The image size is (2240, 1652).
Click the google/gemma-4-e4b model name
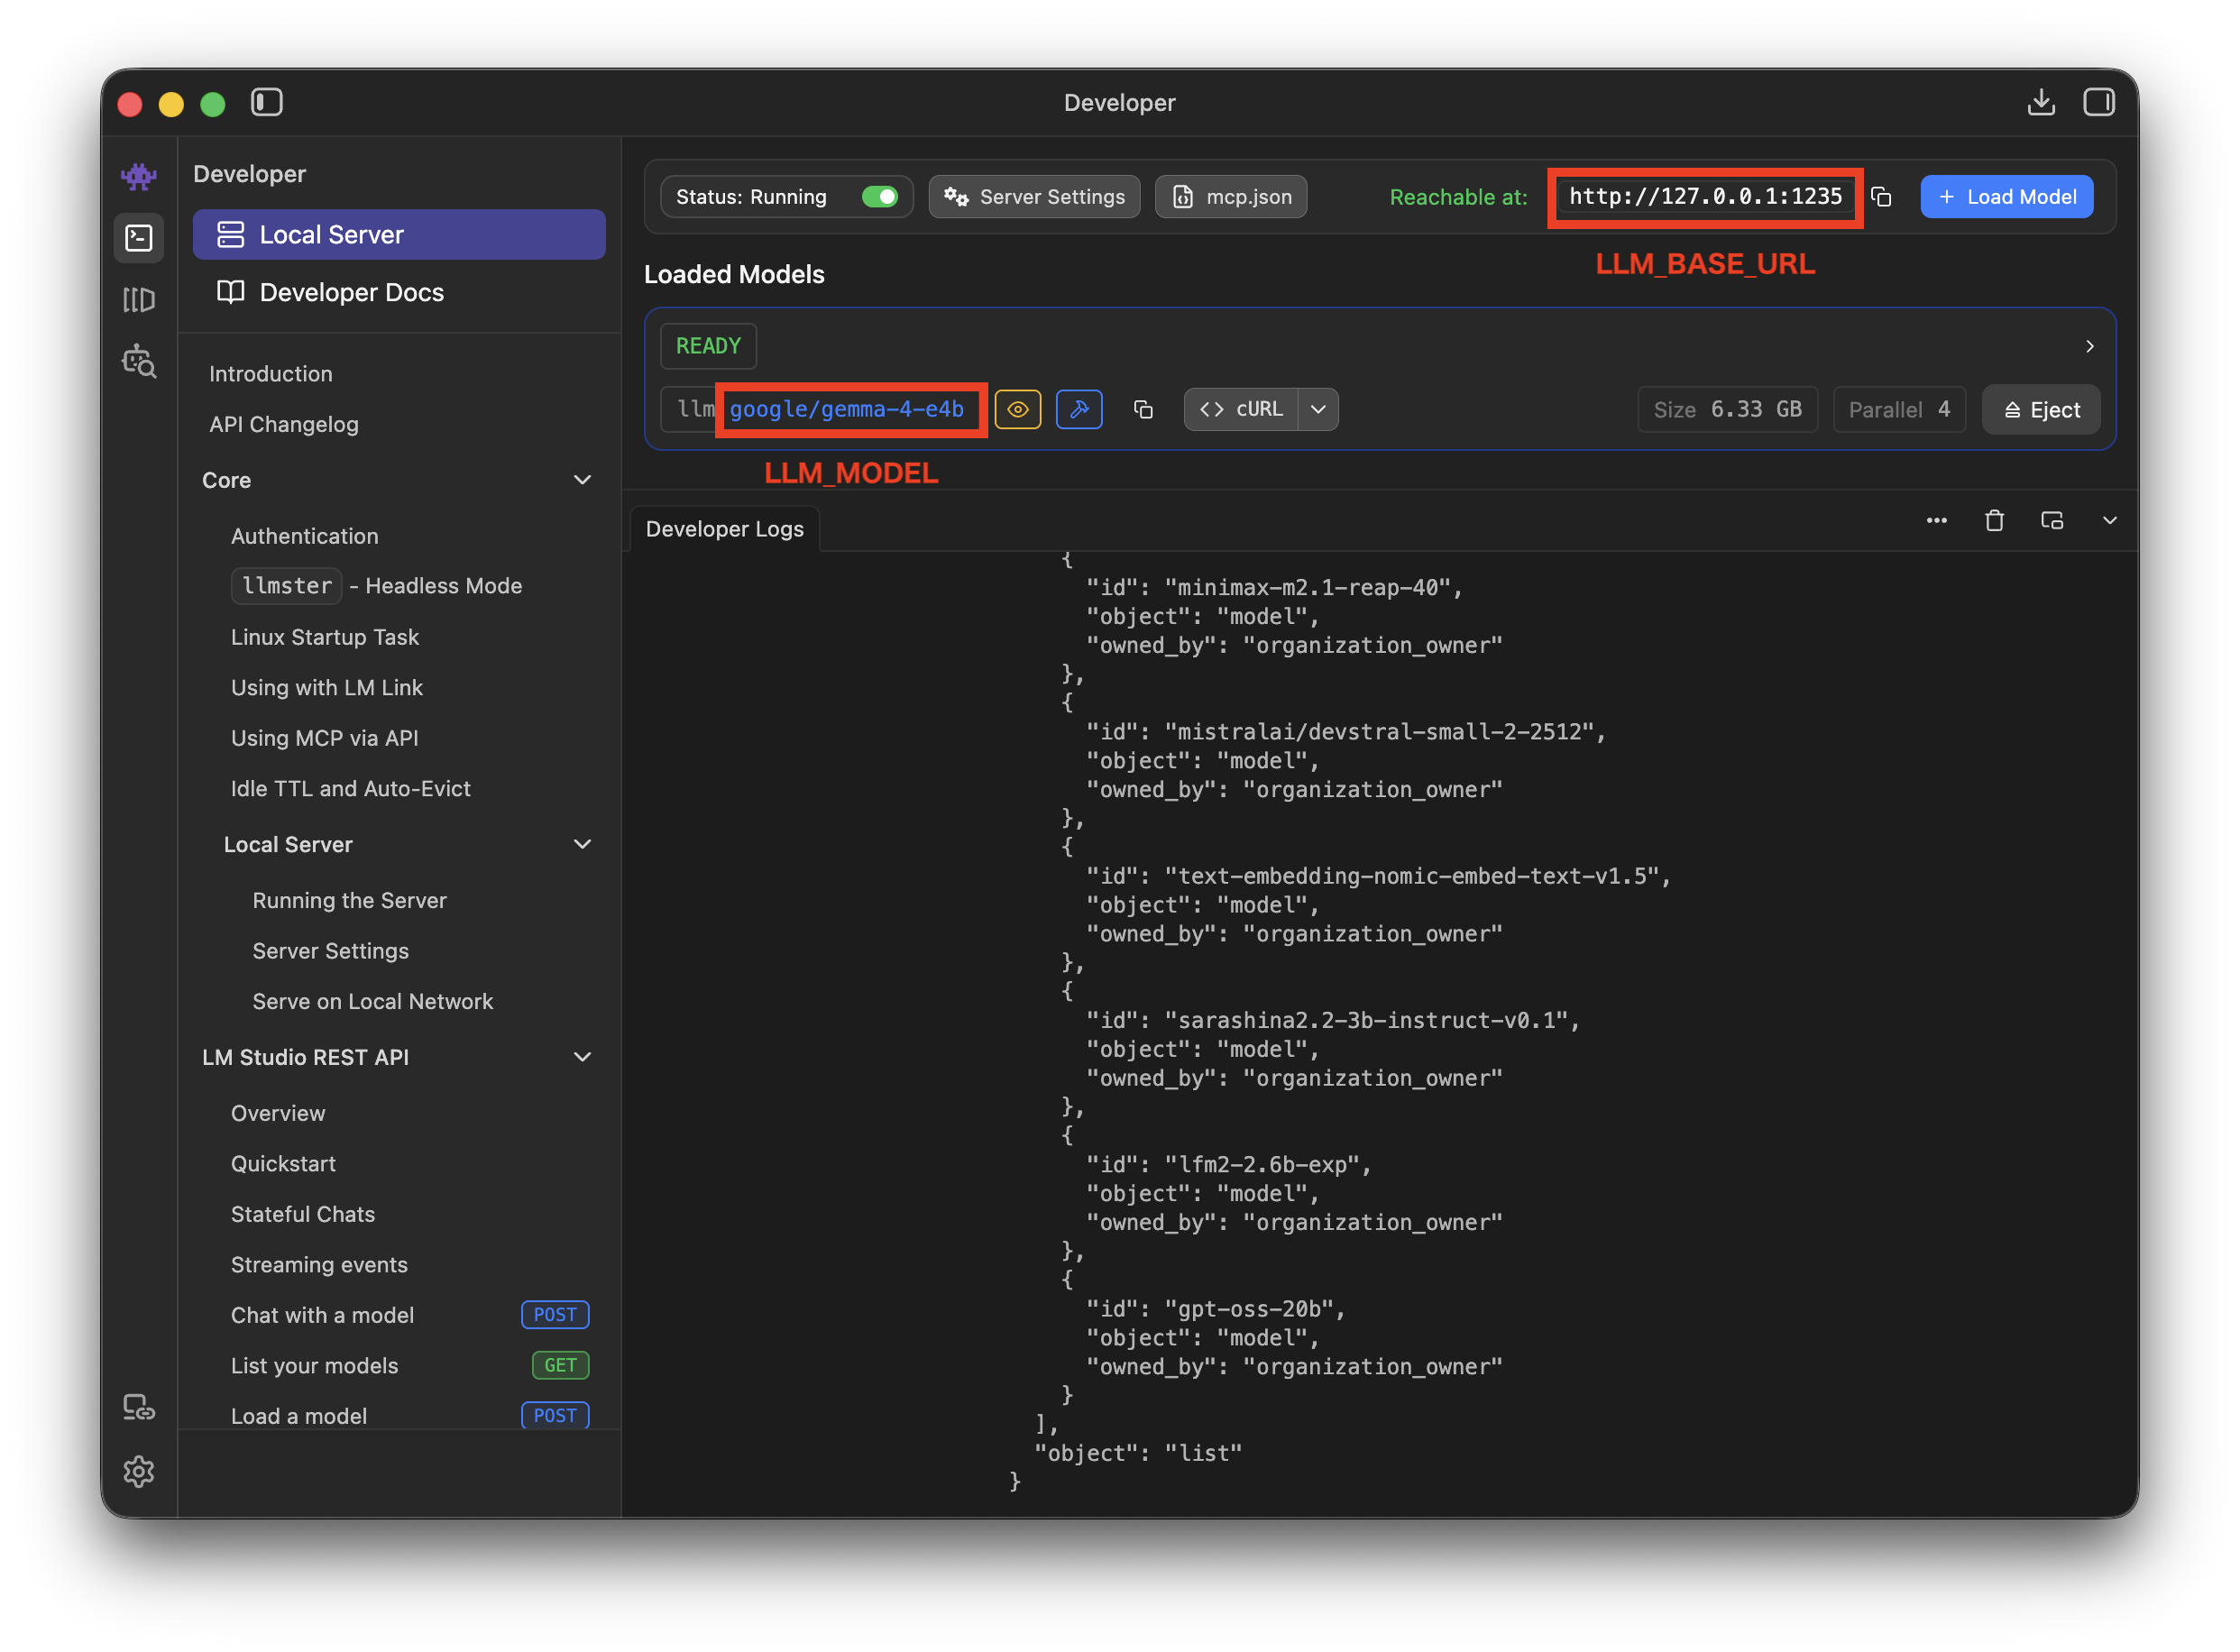[846, 409]
